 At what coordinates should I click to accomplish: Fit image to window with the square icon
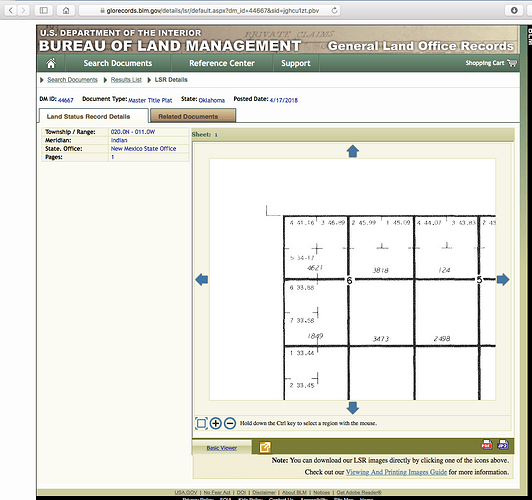tap(201, 423)
